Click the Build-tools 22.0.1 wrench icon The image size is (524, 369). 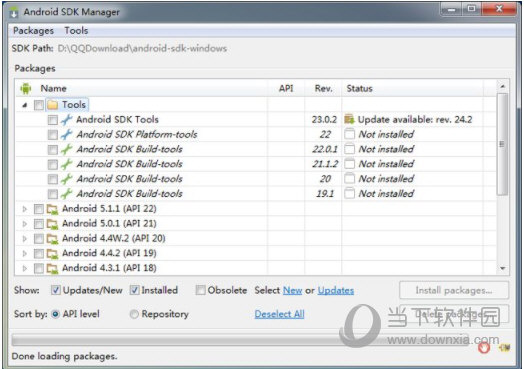click(x=67, y=149)
